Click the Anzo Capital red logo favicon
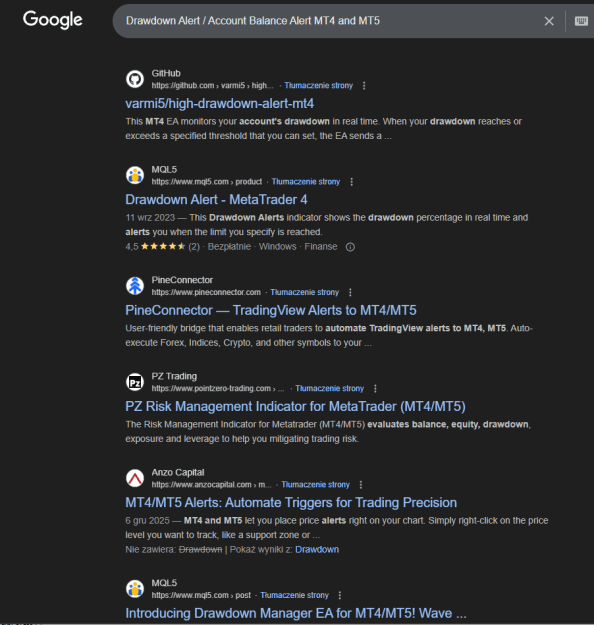This screenshot has width=594, height=625. click(135, 478)
